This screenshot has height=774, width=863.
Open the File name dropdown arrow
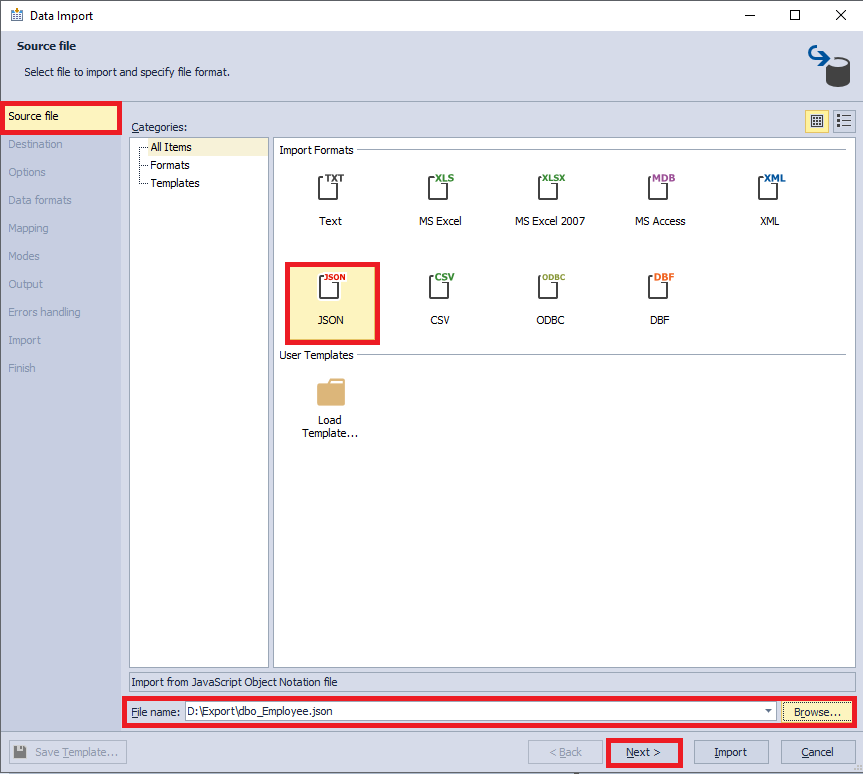tap(768, 711)
